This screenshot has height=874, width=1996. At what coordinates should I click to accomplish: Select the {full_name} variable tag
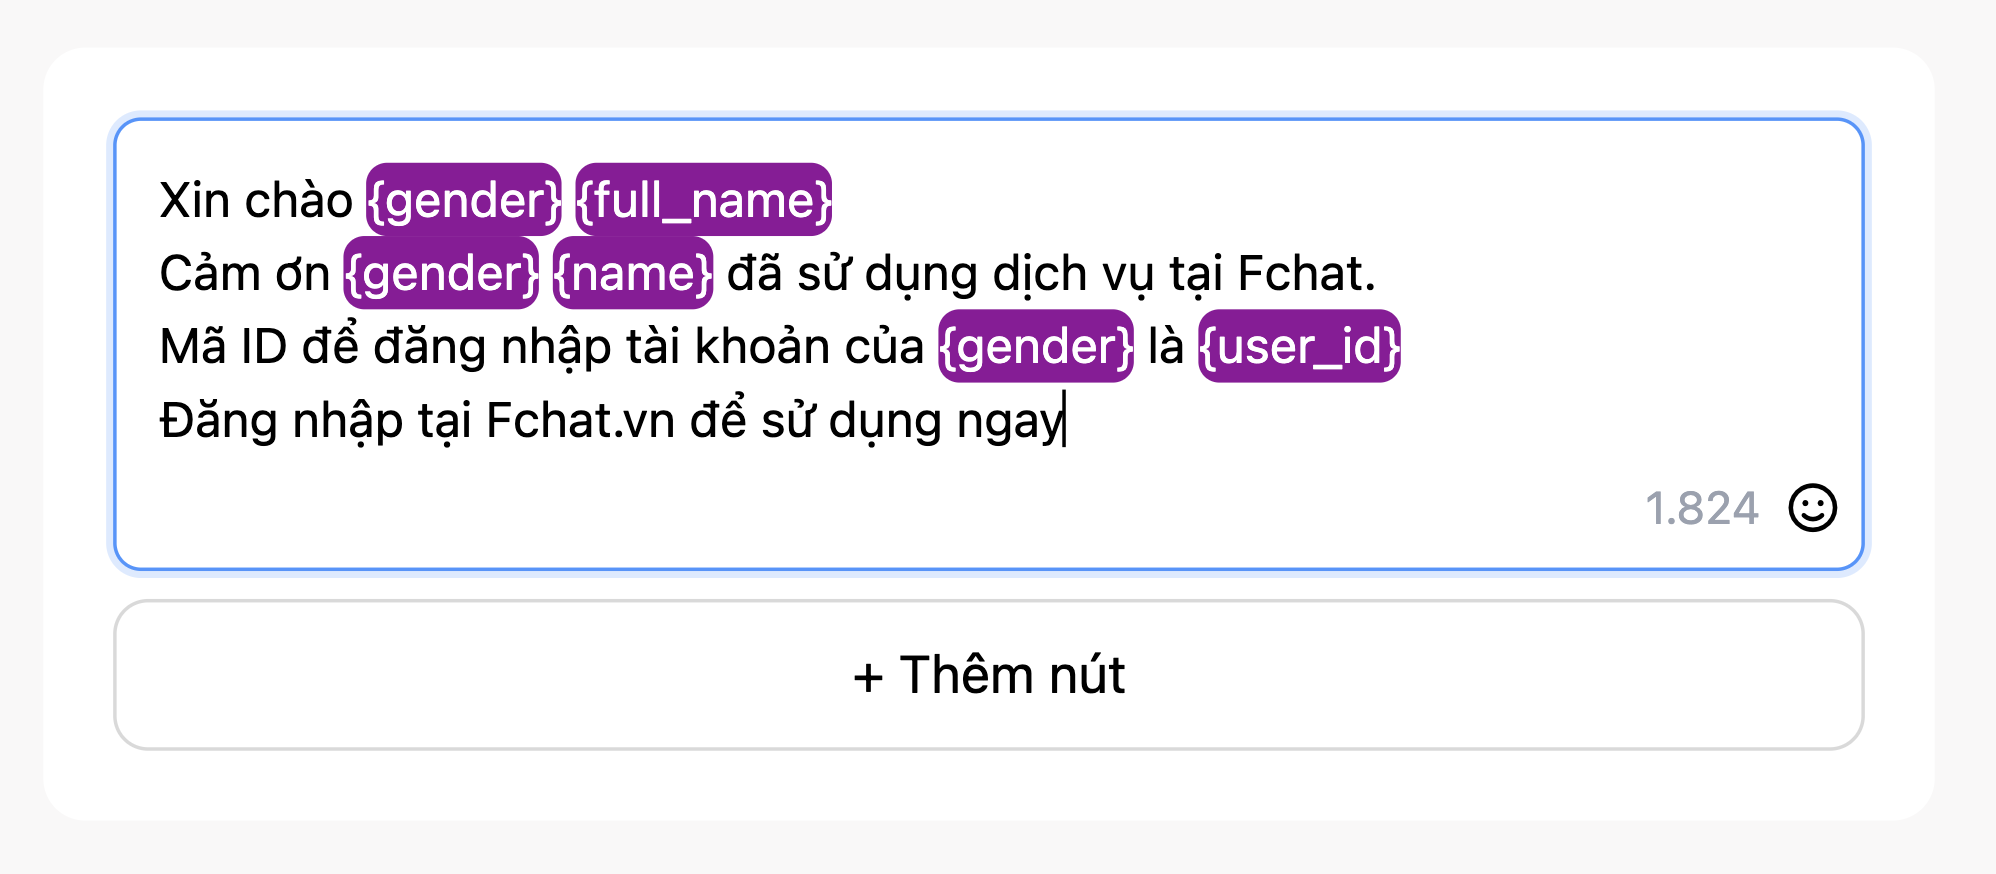pos(703,200)
